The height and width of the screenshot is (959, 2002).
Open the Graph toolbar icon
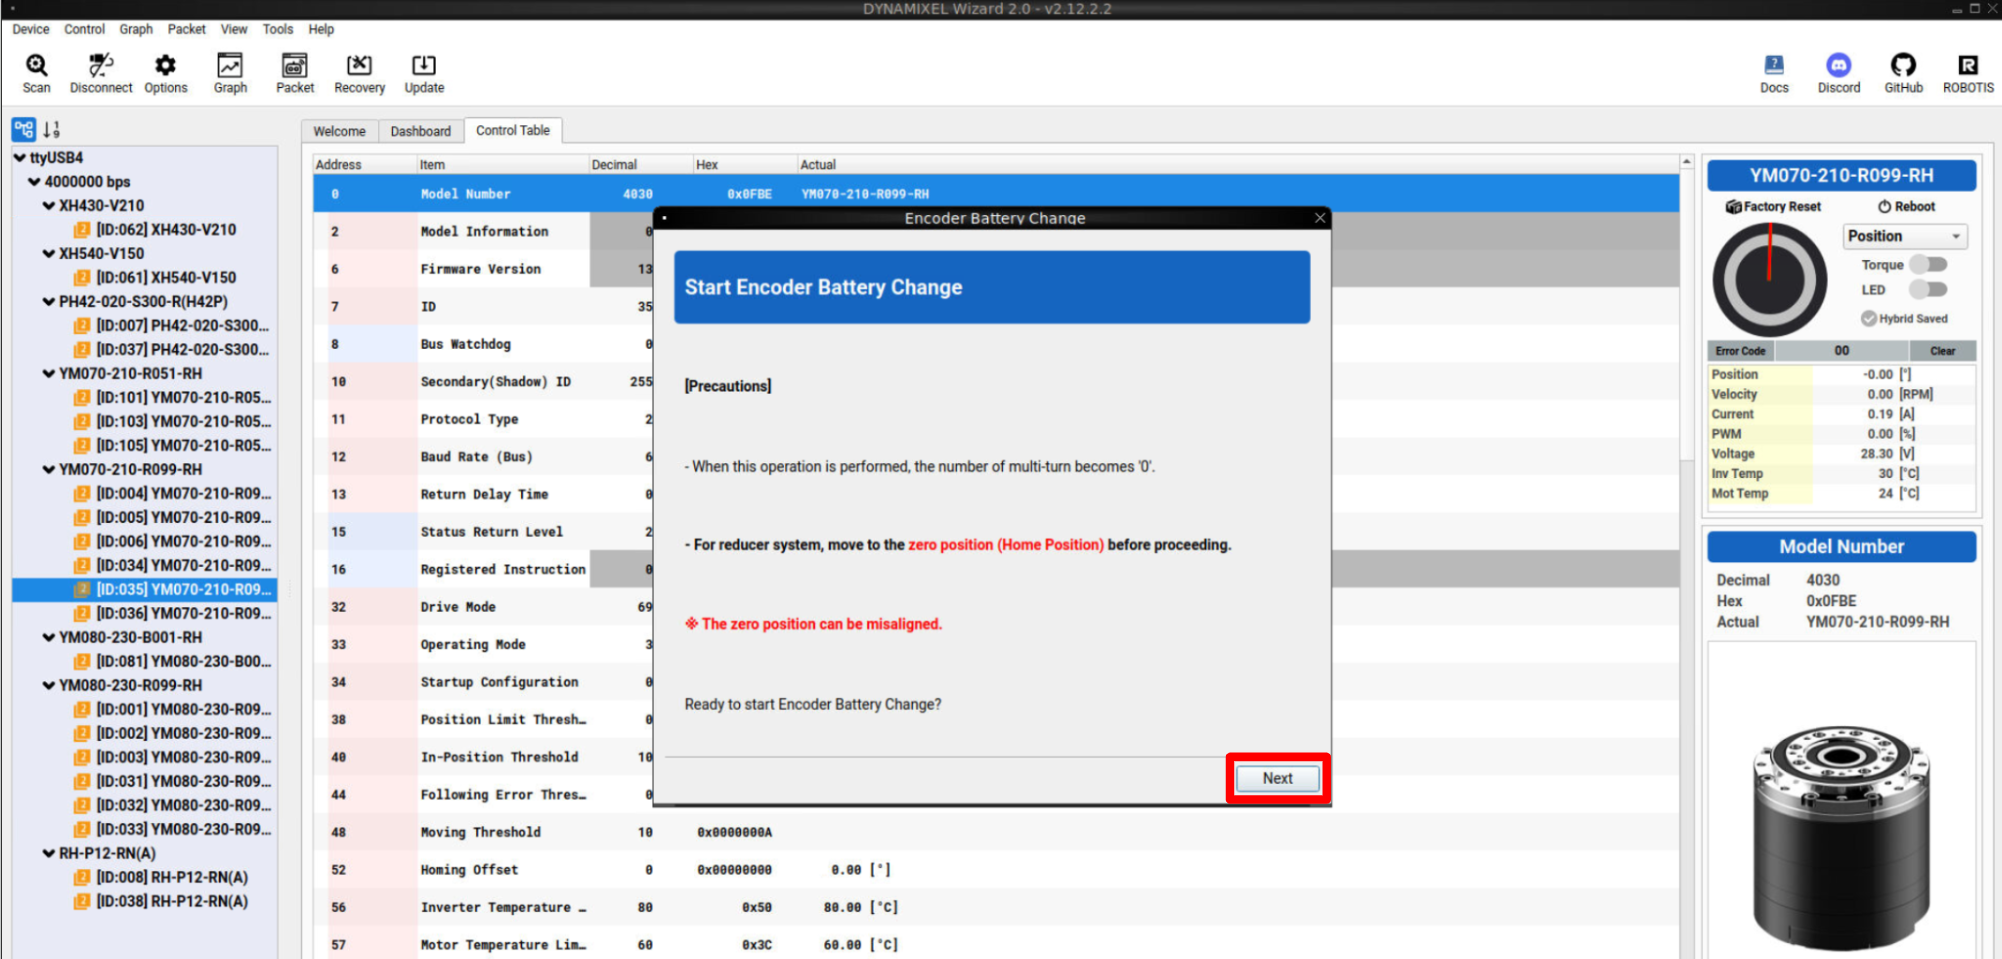230,66
